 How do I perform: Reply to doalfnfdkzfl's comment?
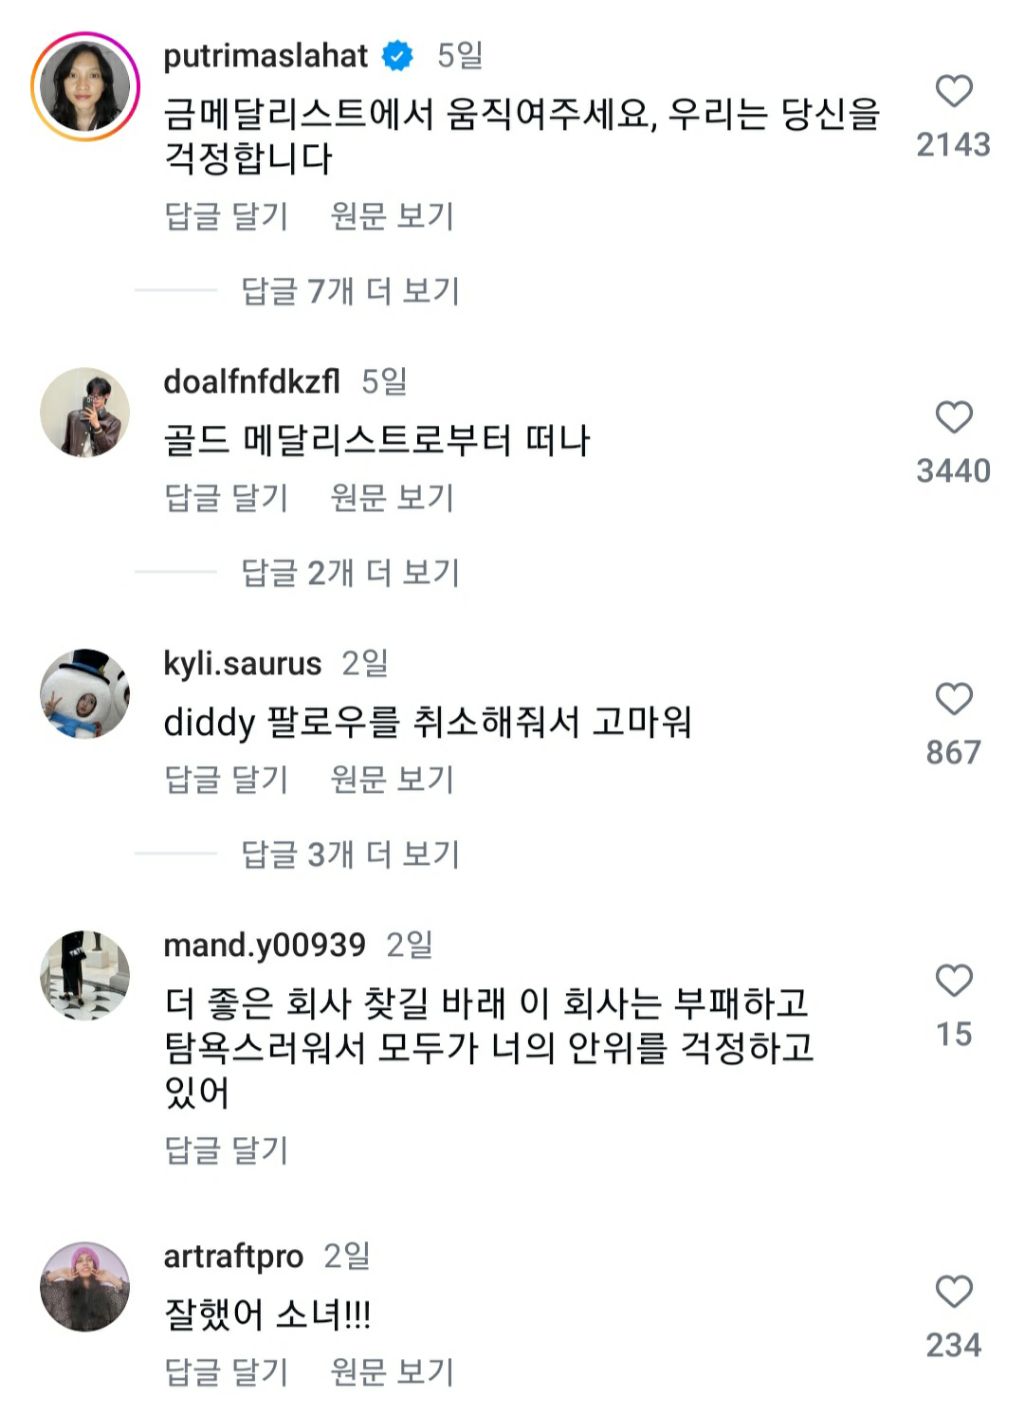[x=226, y=498]
